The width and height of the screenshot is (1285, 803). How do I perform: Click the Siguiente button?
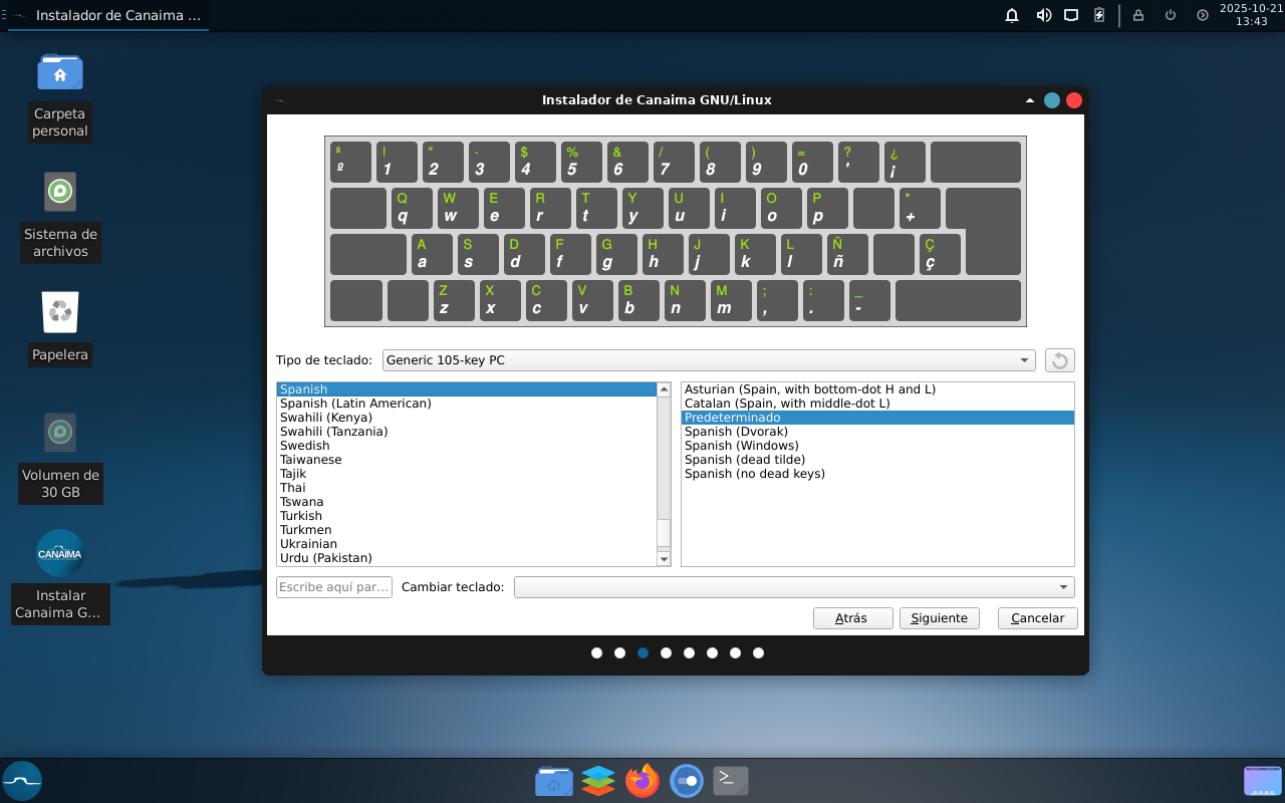(x=939, y=618)
